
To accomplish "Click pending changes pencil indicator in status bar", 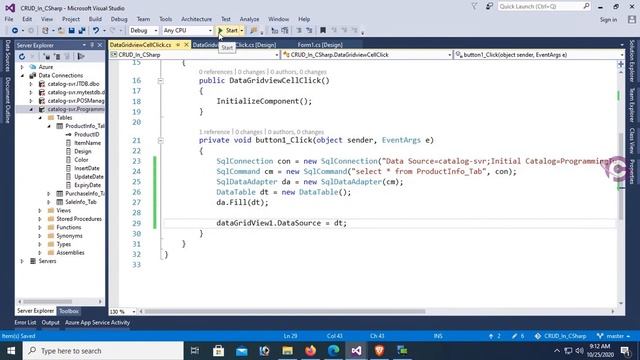I will [x=518, y=336].
